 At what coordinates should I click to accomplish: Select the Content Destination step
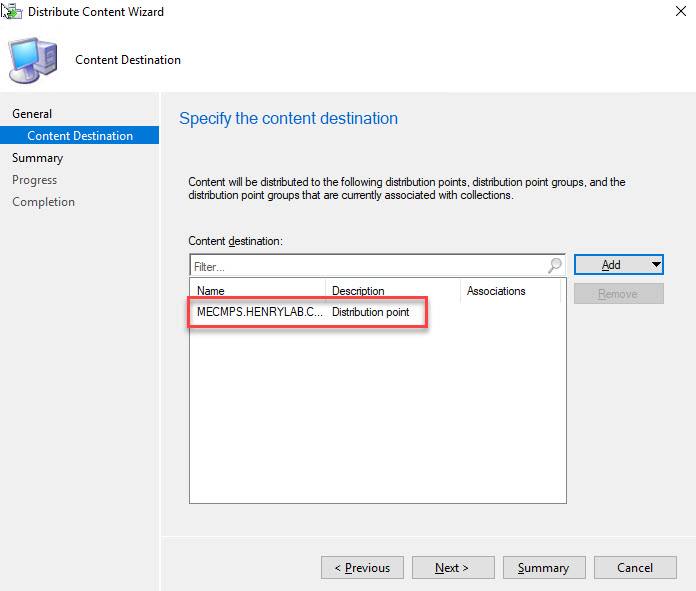(x=80, y=136)
